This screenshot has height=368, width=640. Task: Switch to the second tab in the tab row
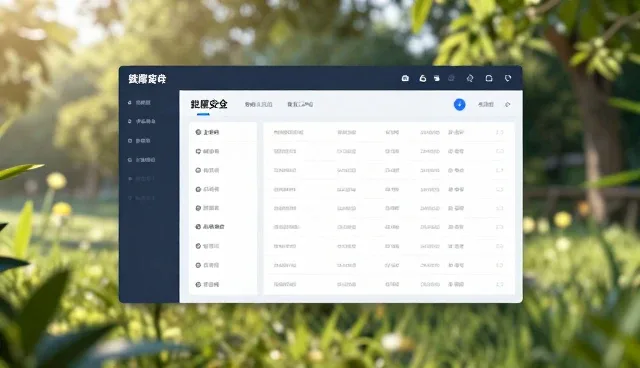coord(258,104)
